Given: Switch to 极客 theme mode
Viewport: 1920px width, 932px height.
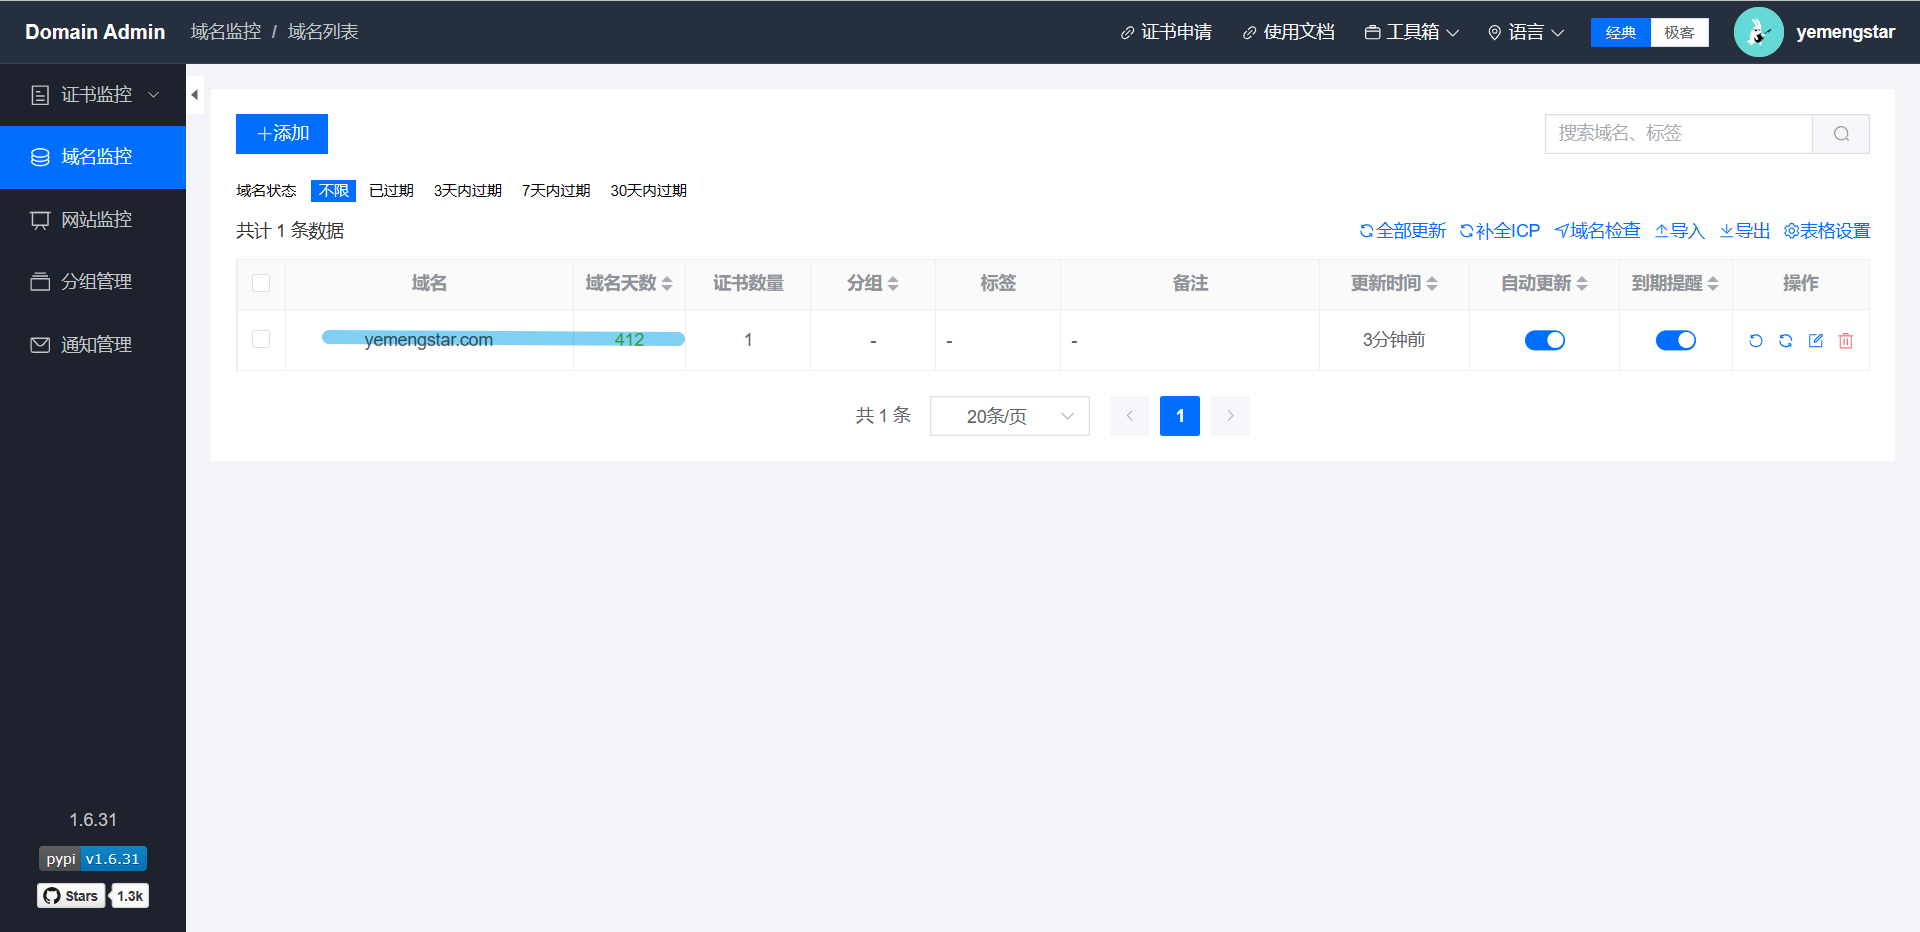Looking at the screenshot, I should (x=1679, y=33).
